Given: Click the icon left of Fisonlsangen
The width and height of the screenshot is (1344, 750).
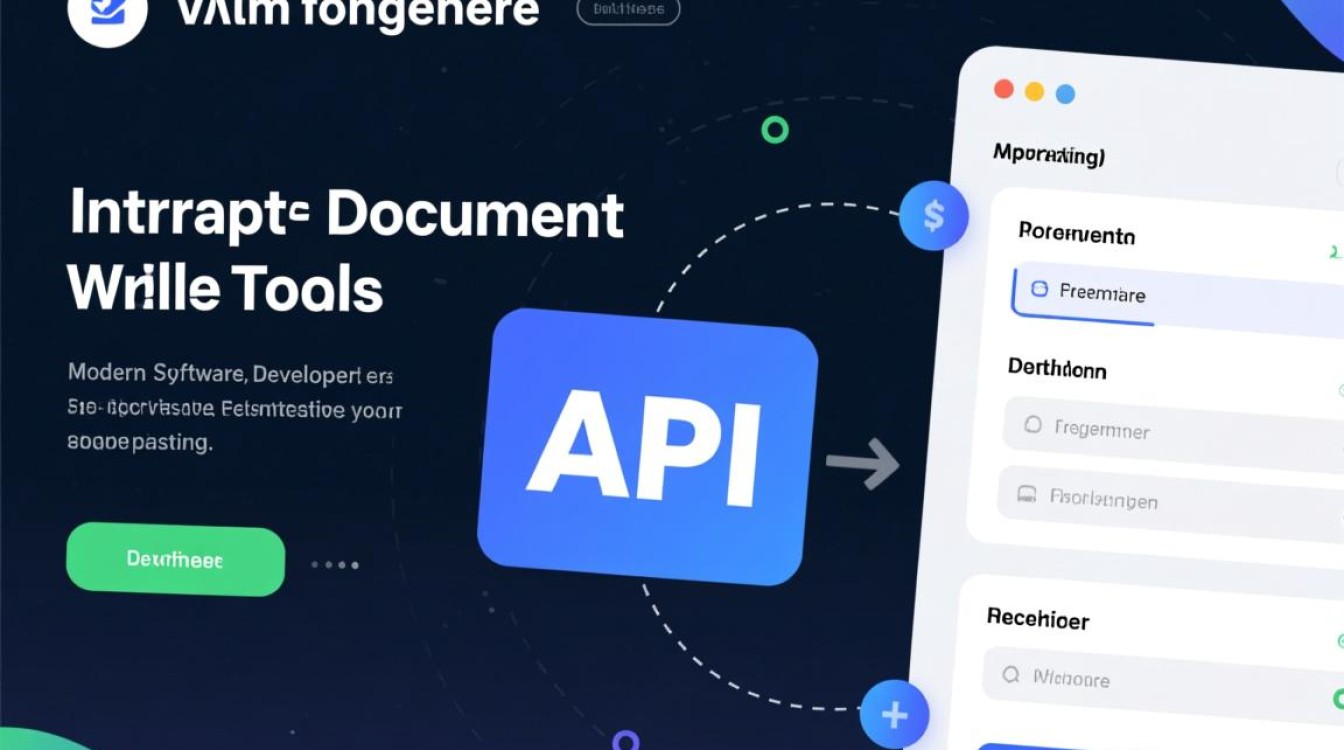Looking at the screenshot, I should (x=1026, y=493).
